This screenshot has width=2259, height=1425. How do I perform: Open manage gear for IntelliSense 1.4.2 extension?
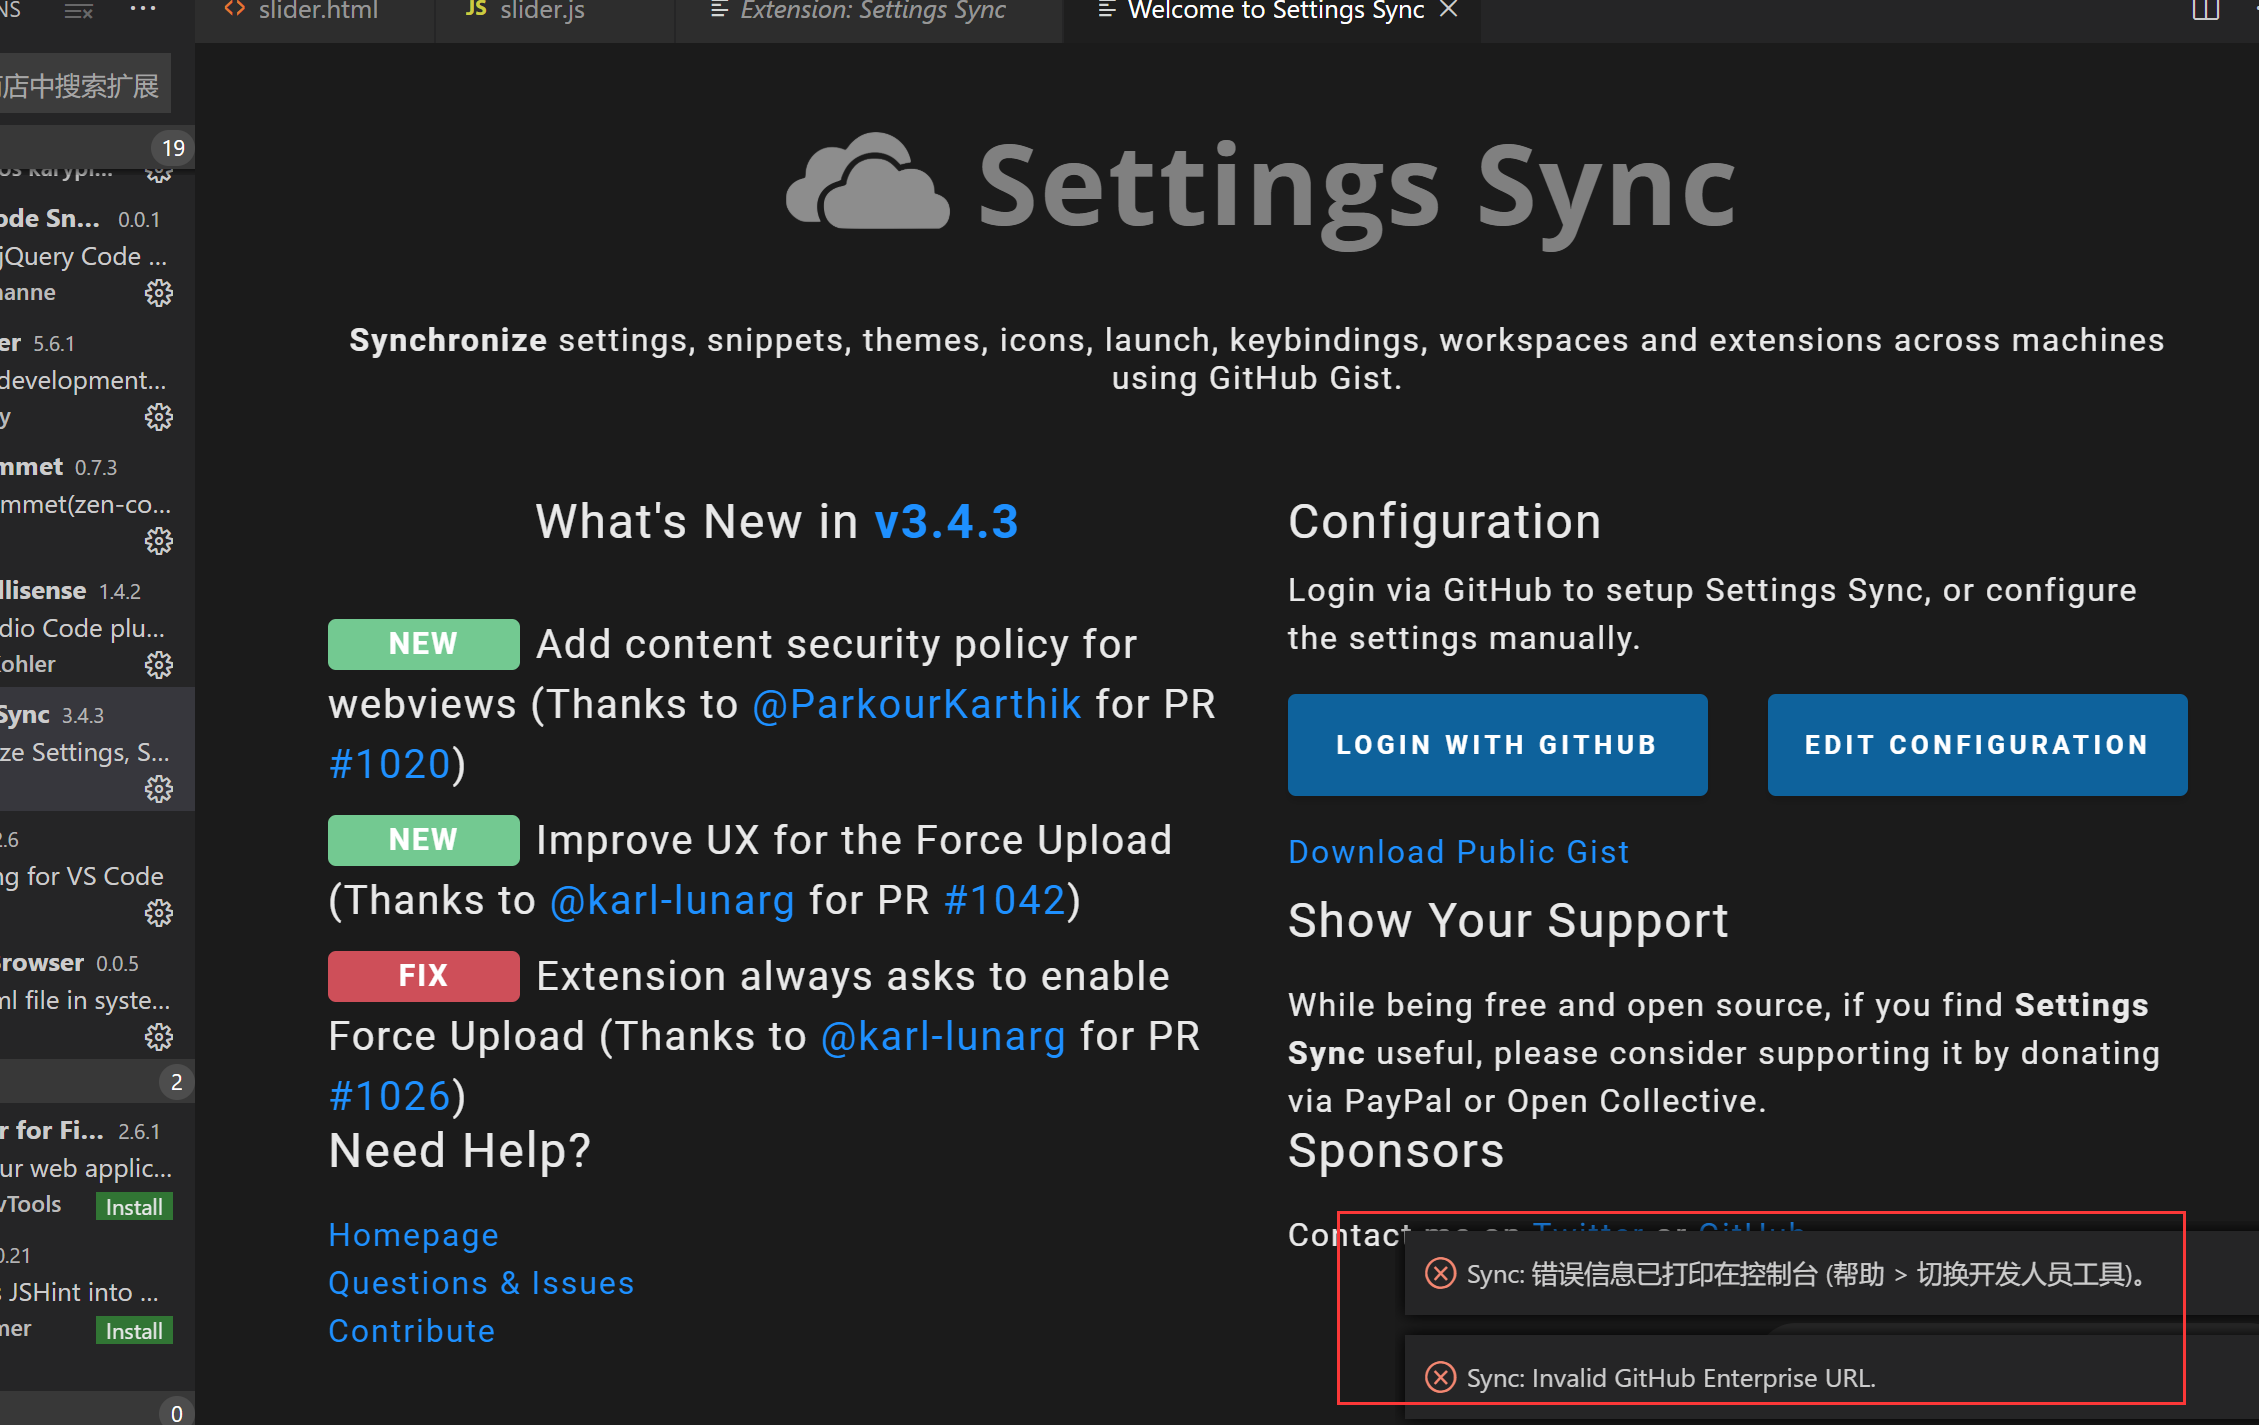point(159,665)
